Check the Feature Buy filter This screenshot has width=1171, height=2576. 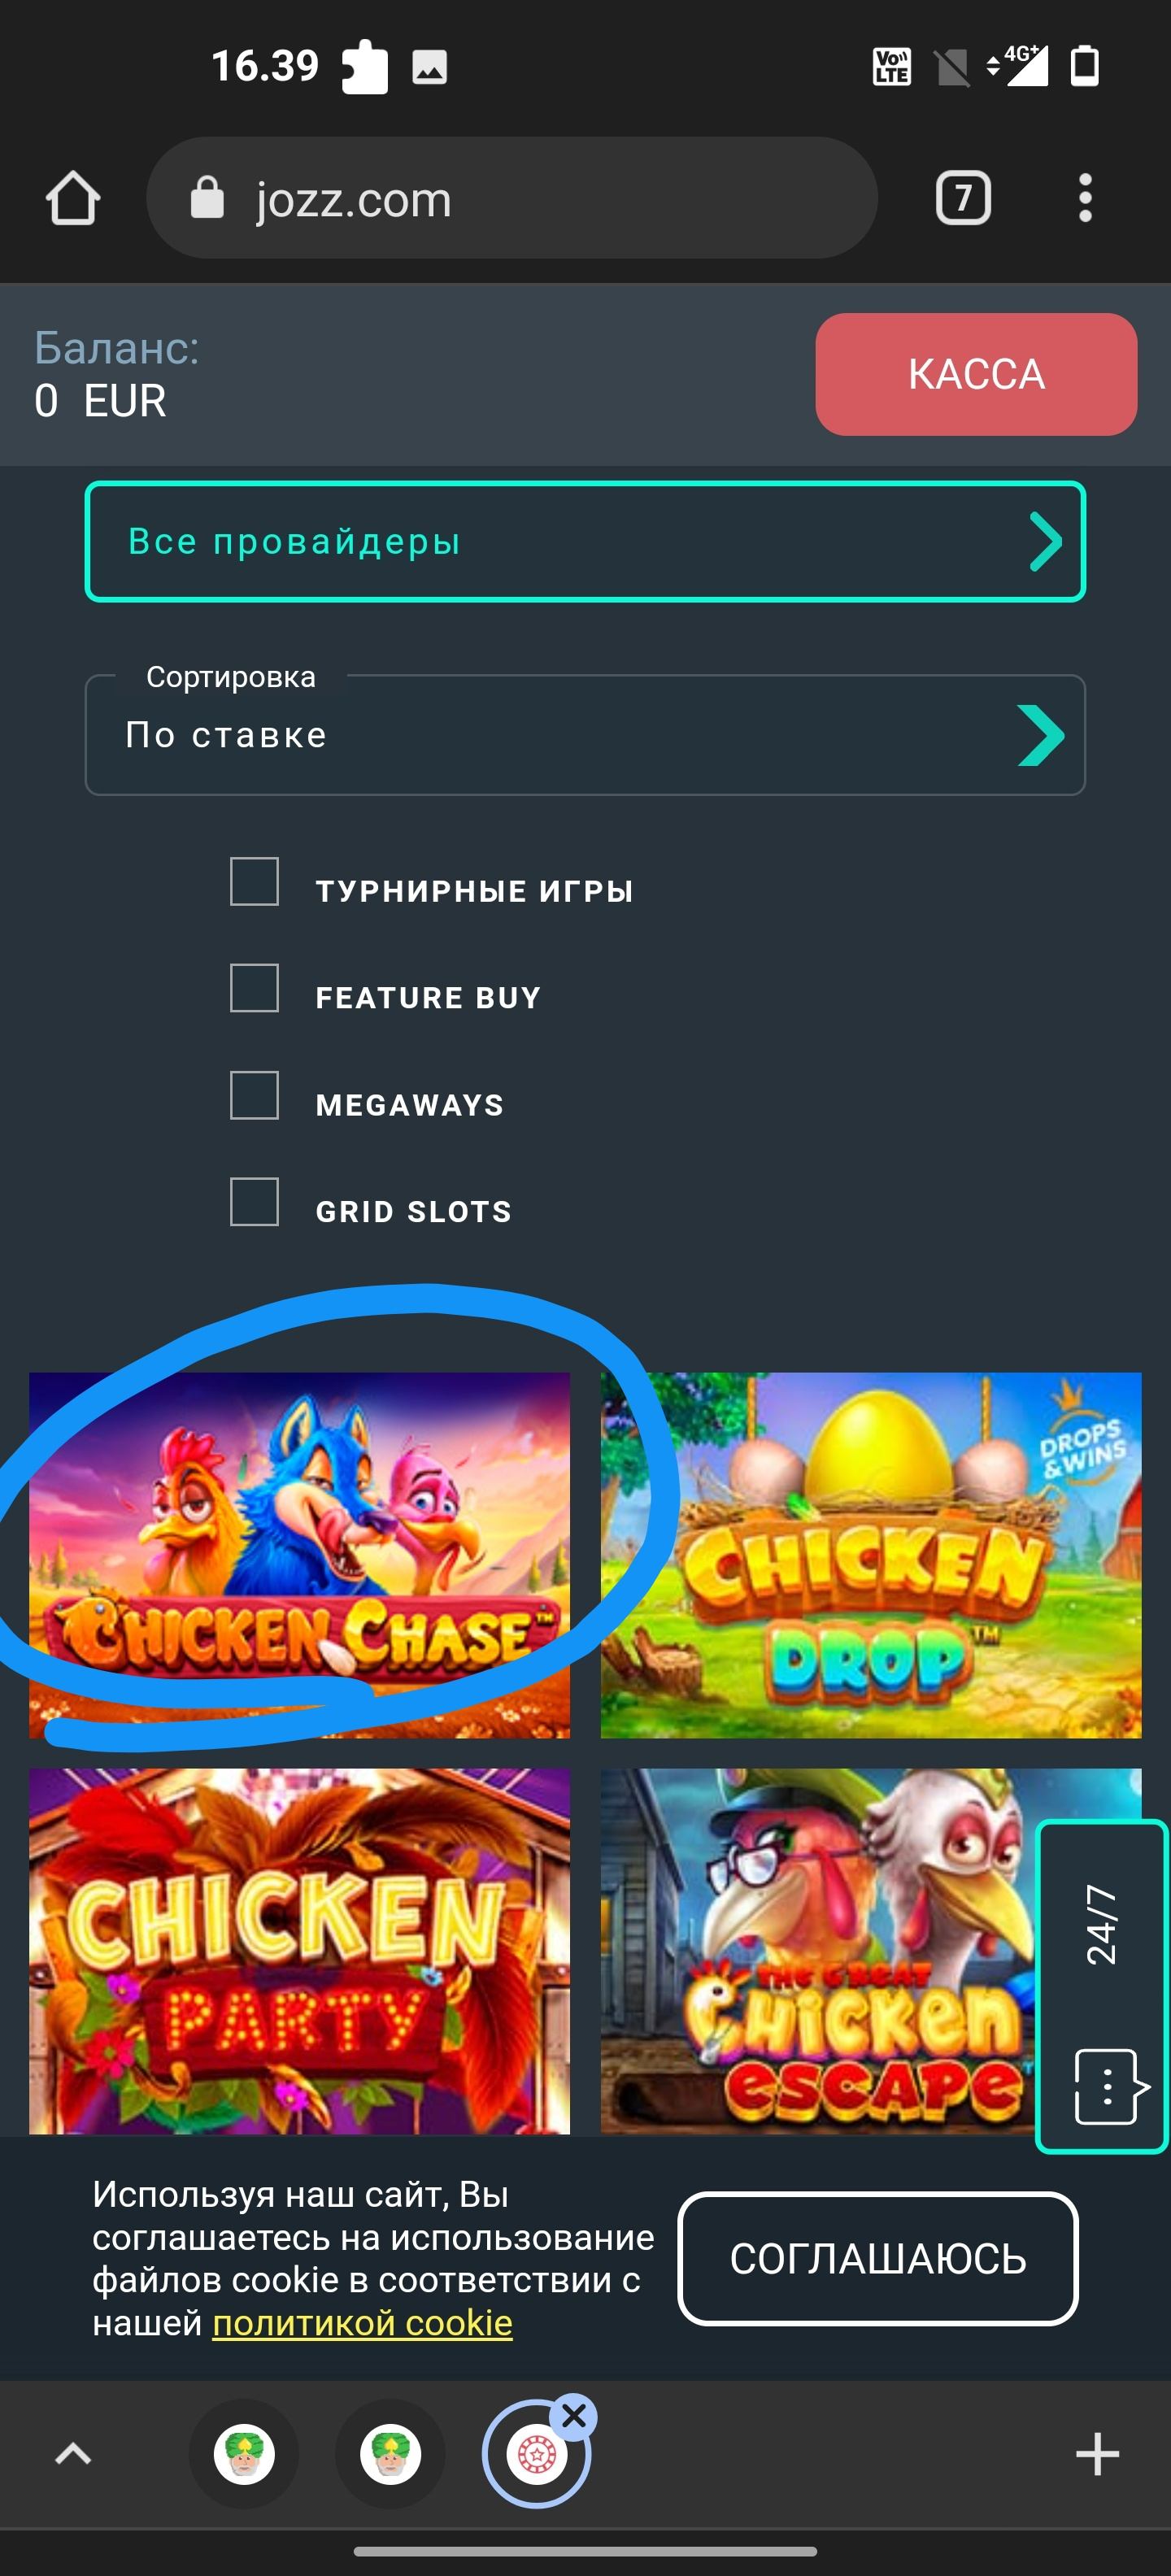[255, 989]
